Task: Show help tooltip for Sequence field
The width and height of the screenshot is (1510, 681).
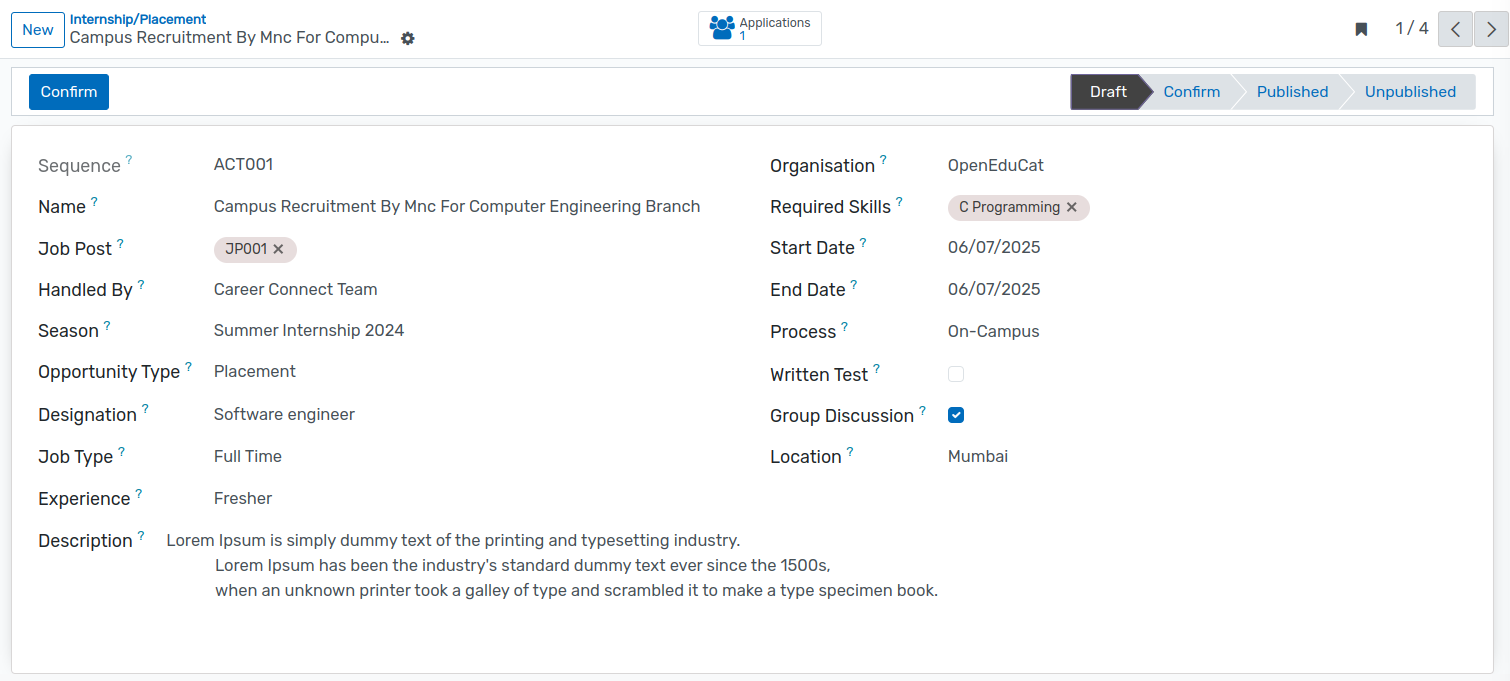Action: point(128,160)
